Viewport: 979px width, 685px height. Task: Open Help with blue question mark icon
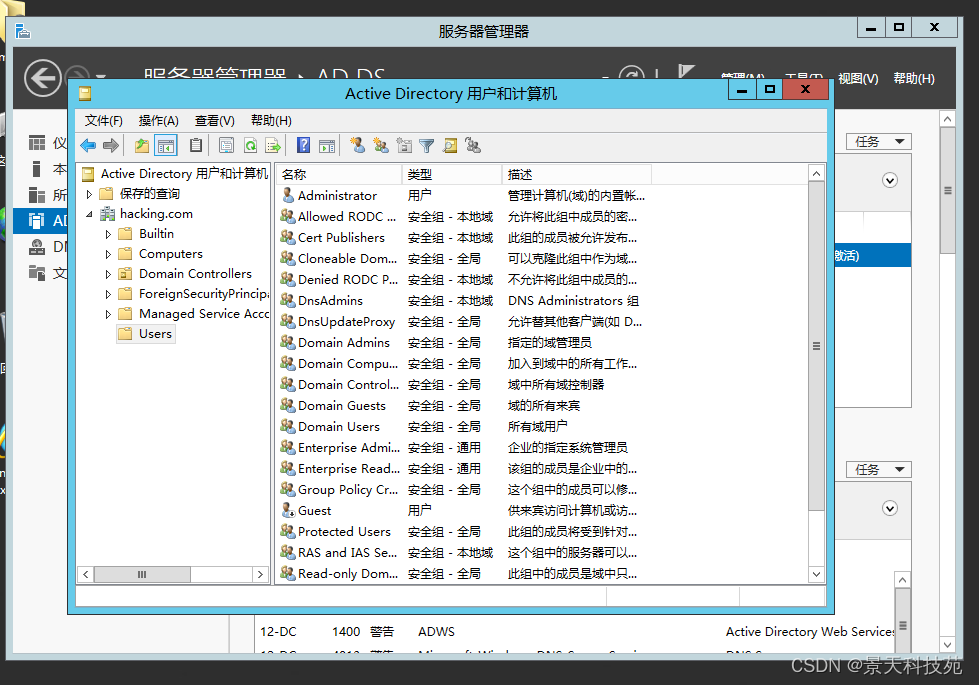[303, 145]
